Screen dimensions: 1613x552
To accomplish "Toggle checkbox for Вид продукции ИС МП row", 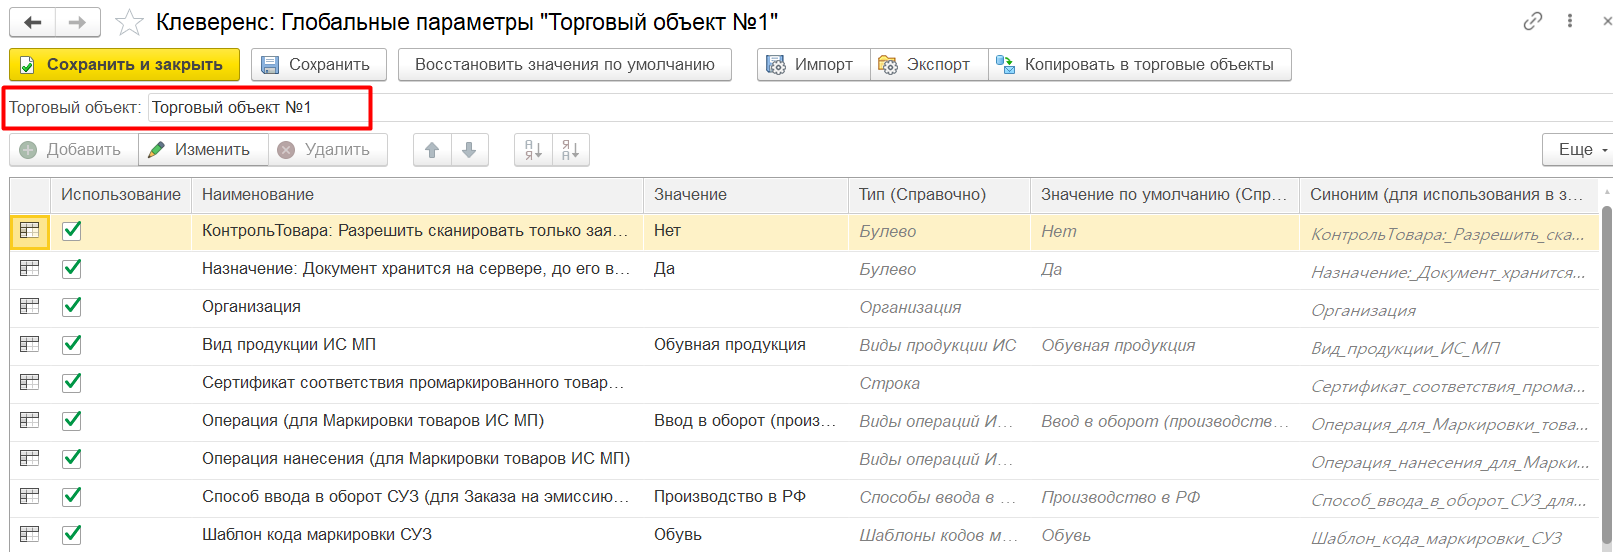I will point(72,344).
